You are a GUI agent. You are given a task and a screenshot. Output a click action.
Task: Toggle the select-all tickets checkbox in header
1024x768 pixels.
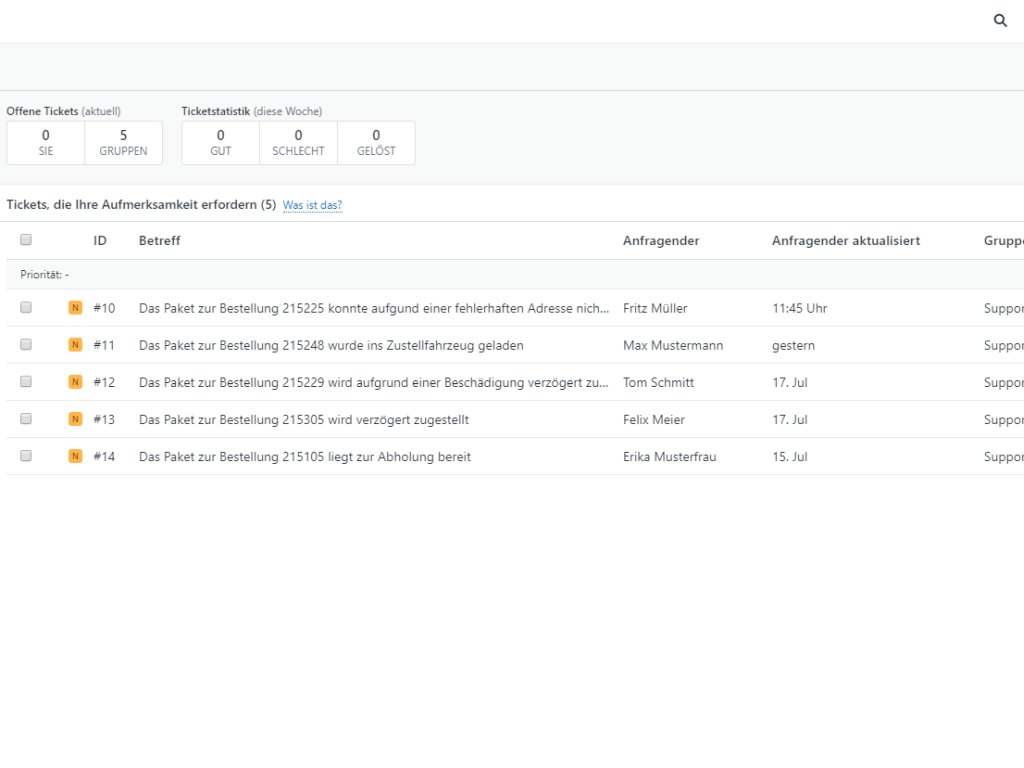(26, 240)
